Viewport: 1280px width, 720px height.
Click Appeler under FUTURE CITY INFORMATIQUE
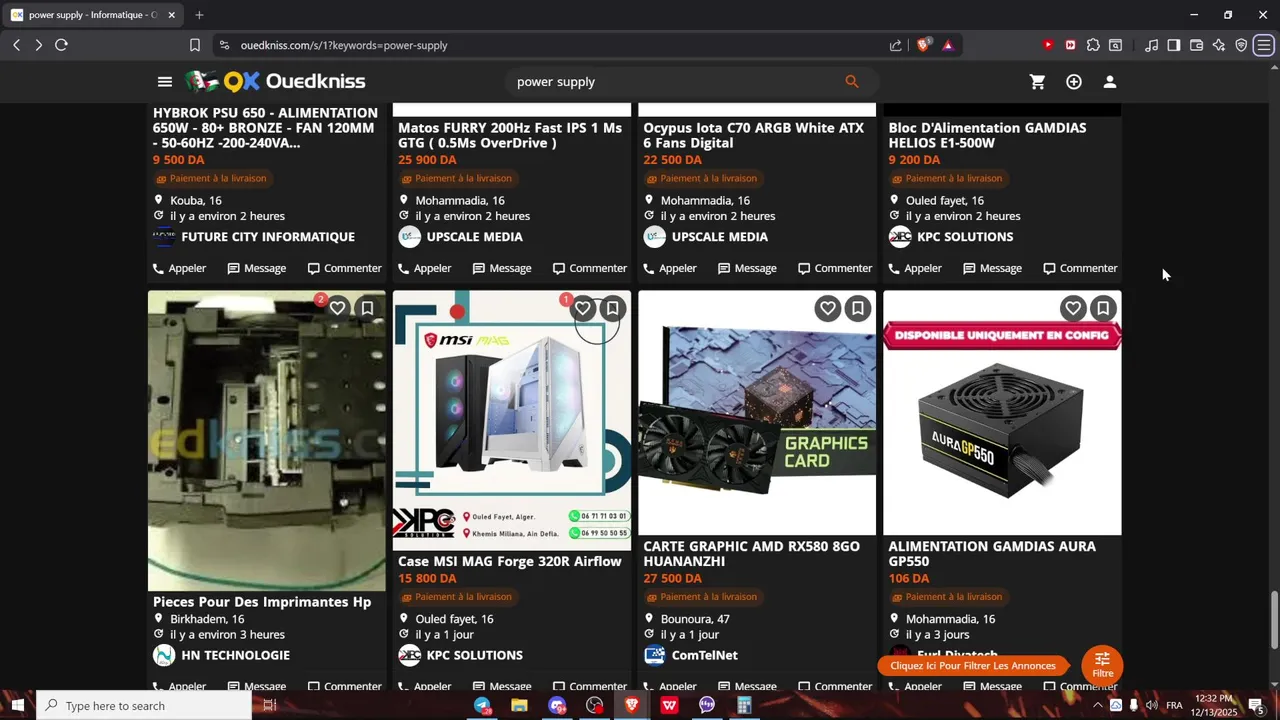tap(179, 268)
